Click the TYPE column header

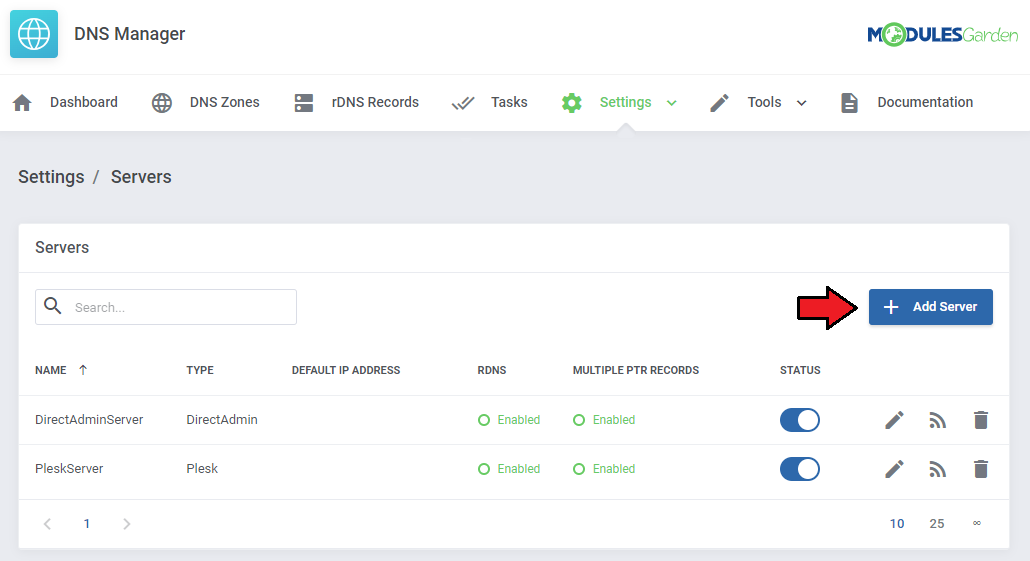pos(200,370)
